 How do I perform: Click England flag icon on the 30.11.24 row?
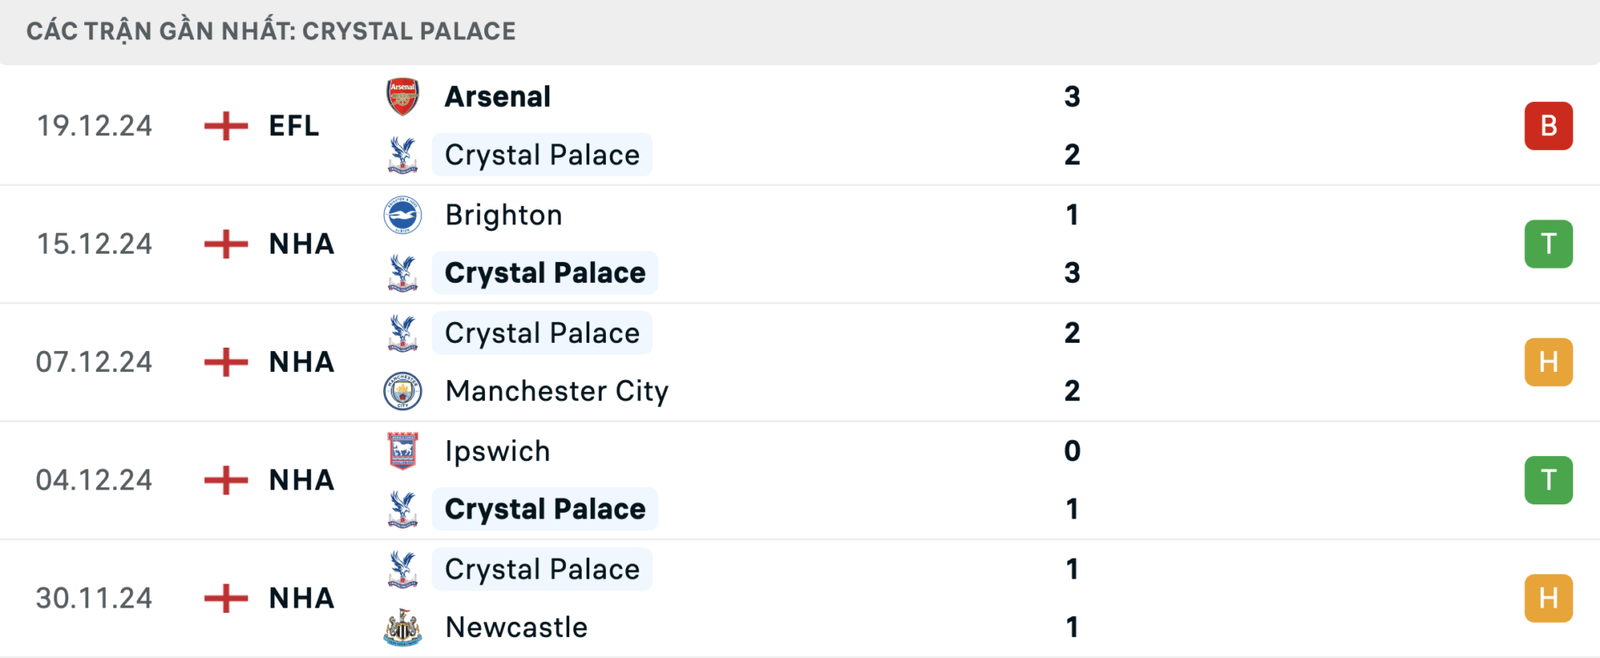pyautogui.click(x=226, y=598)
